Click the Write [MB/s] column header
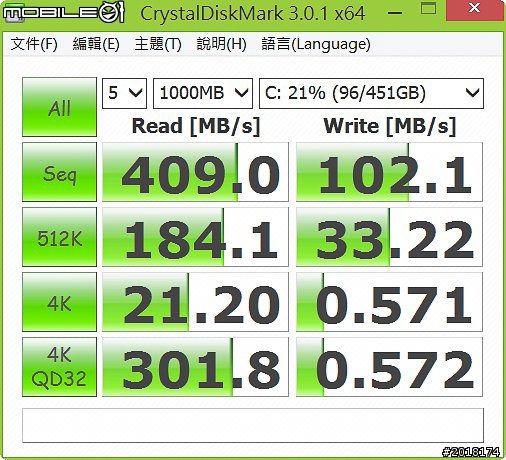This screenshot has height=460, width=506. click(389, 127)
